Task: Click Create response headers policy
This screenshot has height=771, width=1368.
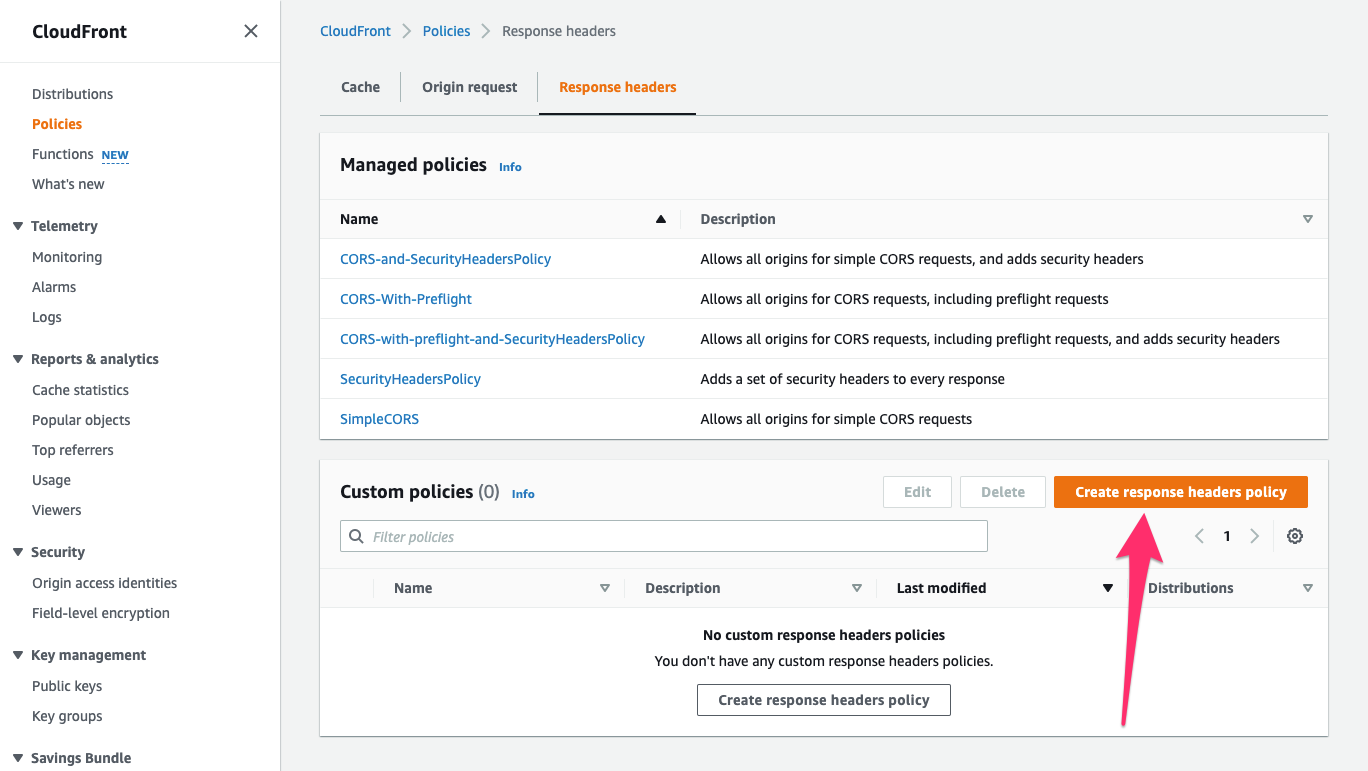Action: (1180, 491)
